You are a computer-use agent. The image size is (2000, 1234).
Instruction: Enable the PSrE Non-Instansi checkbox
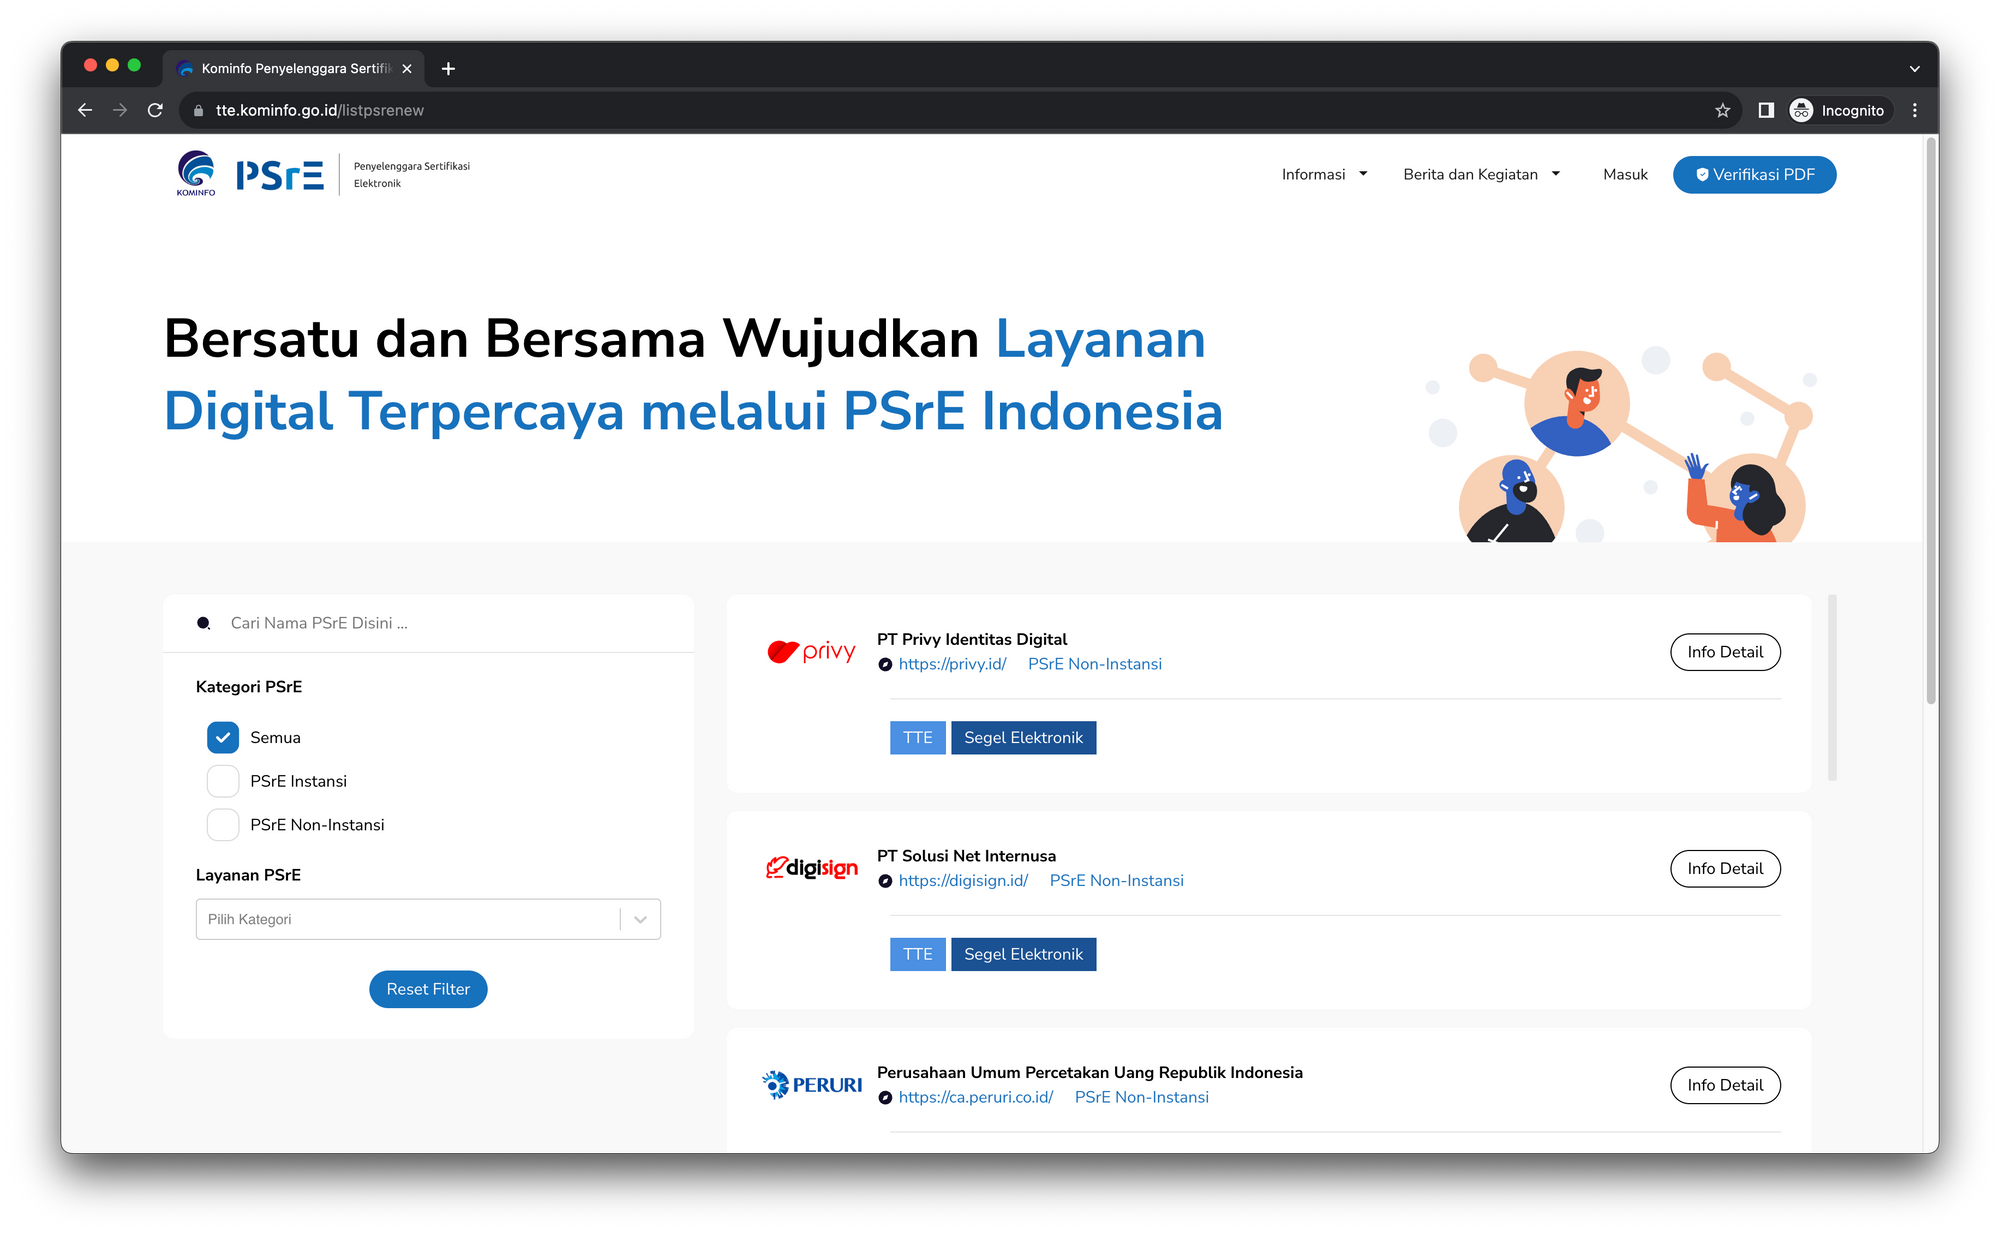tap(223, 825)
